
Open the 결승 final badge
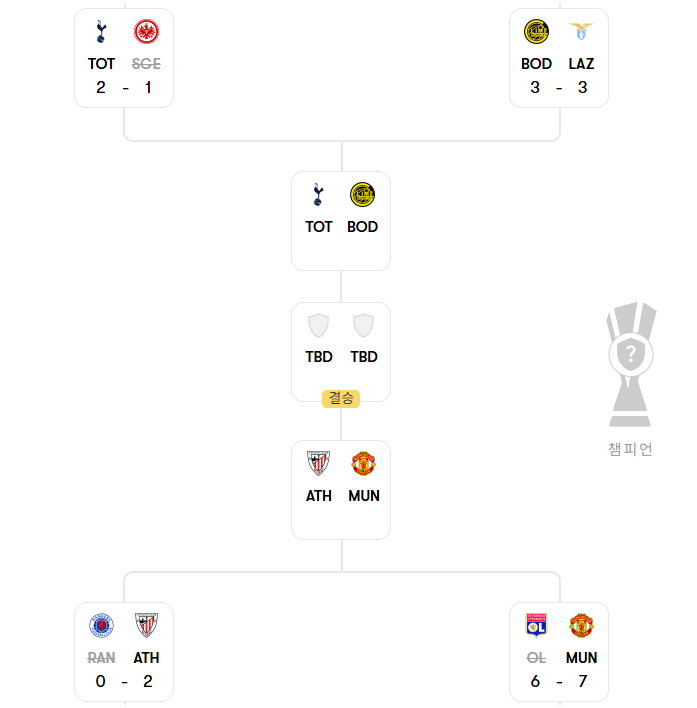coord(341,399)
